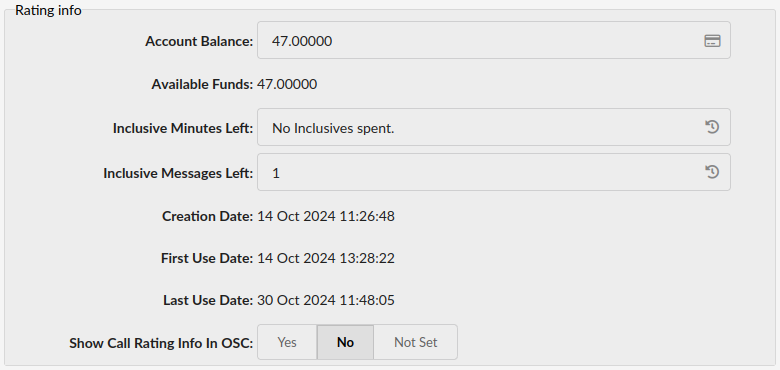Click the credit card icon in Account Balance
Viewport: 780px width, 370px height.
pyautogui.click(x=712, y=41)
